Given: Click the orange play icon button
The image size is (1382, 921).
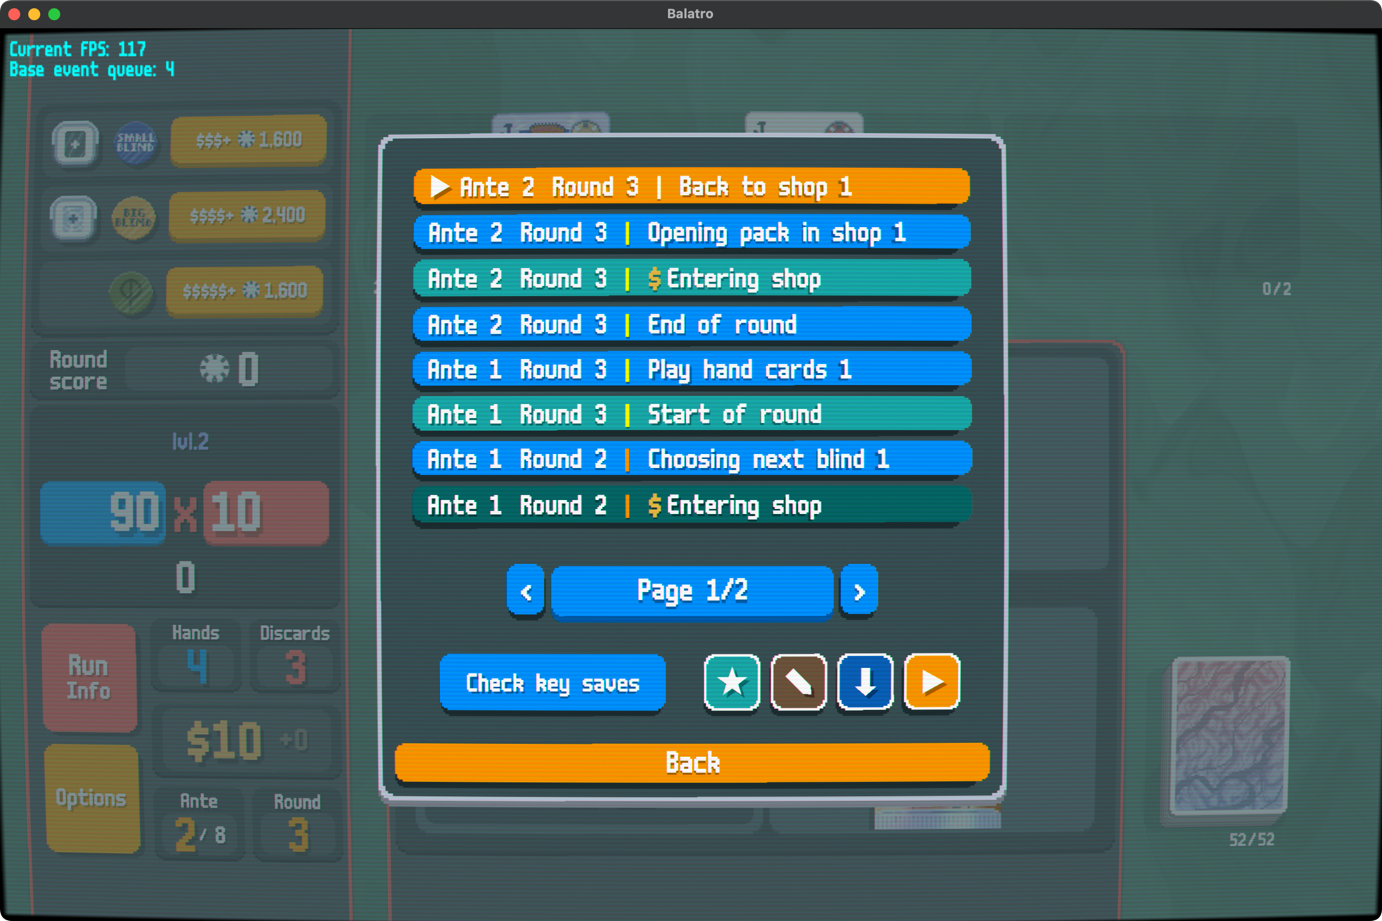Looking at the screenshot, I should click(932, 683).
